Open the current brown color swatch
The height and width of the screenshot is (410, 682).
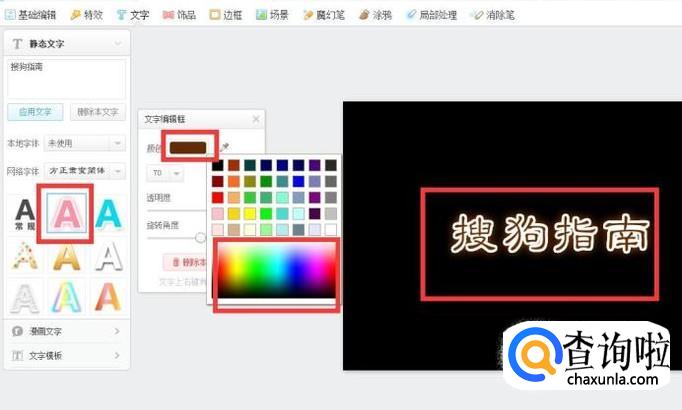[188, 147]
